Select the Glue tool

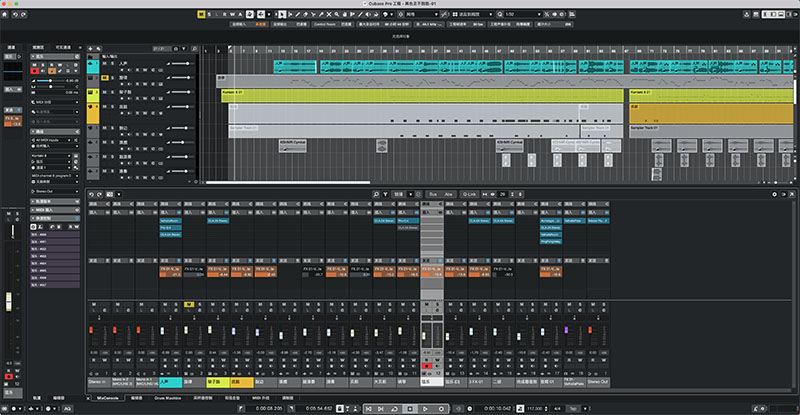coord(321,14)
